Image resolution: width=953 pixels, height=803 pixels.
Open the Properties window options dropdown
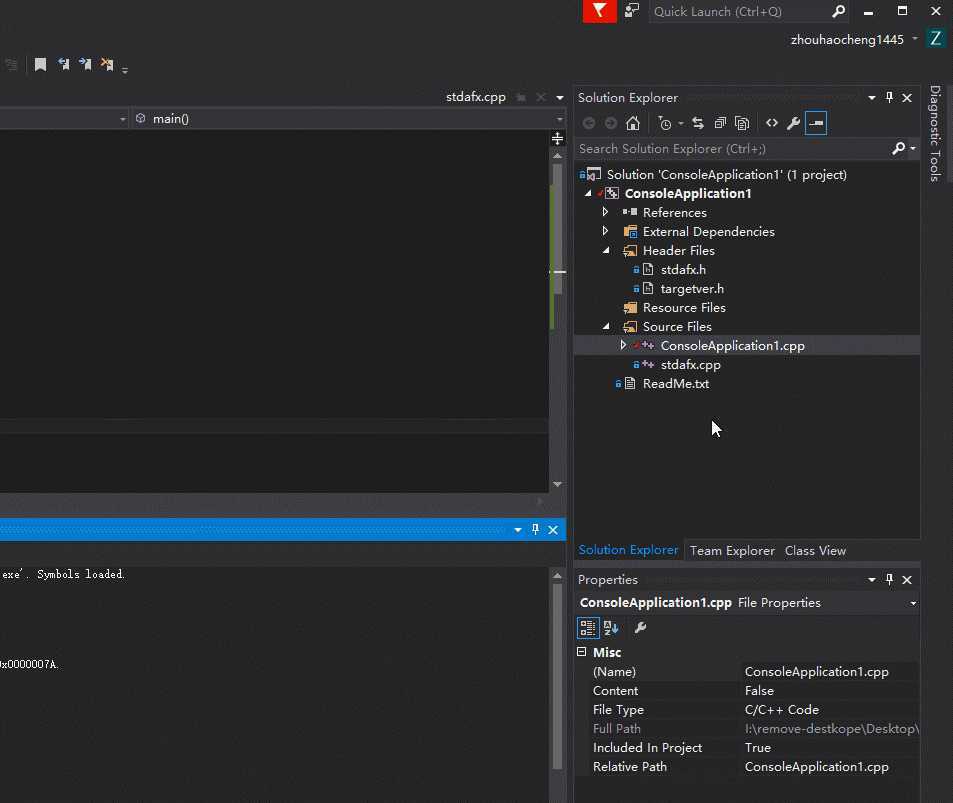(x=872, y=579)
